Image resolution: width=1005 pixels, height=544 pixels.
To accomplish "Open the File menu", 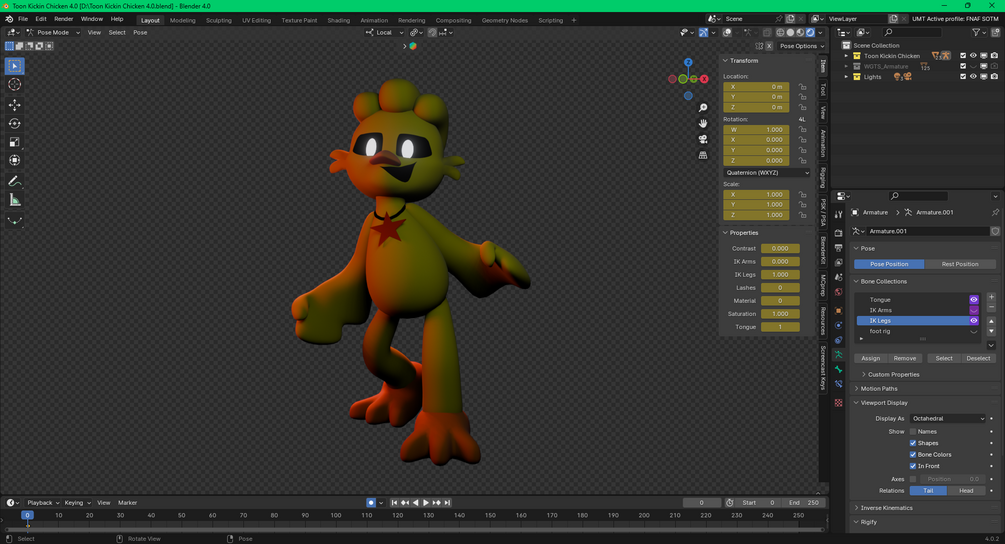I will click(x=23, y=19).
